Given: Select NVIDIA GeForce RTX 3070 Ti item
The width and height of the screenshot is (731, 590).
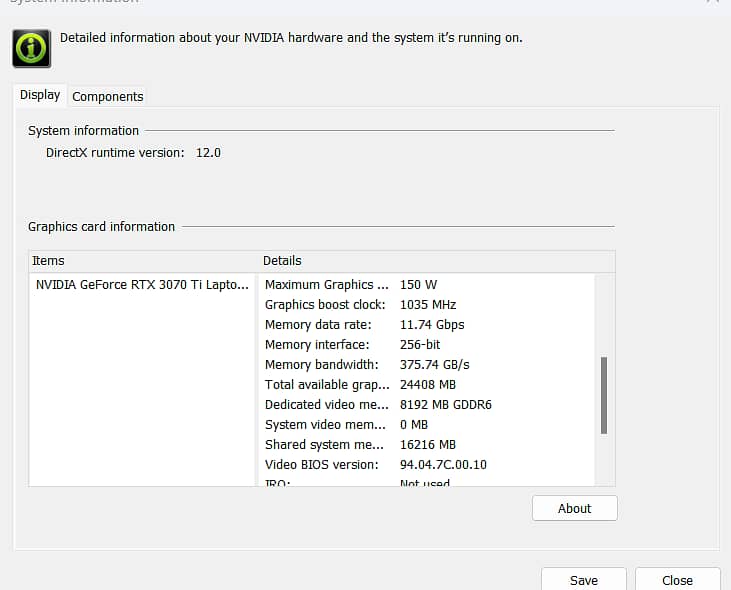Looking at the screenshot, I should (x=142, y=285).
